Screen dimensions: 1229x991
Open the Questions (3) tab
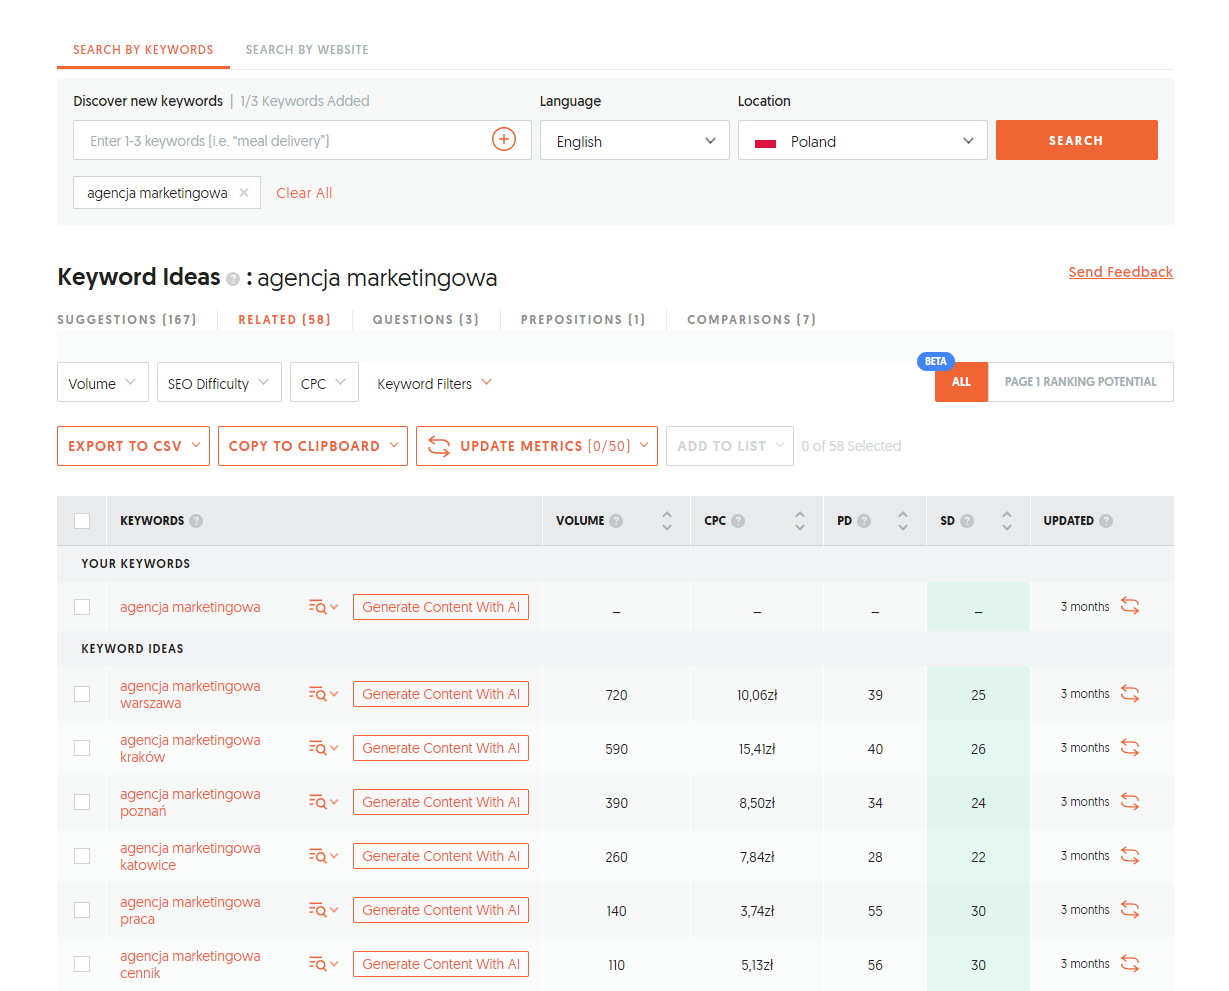click(x=426, y=320)
